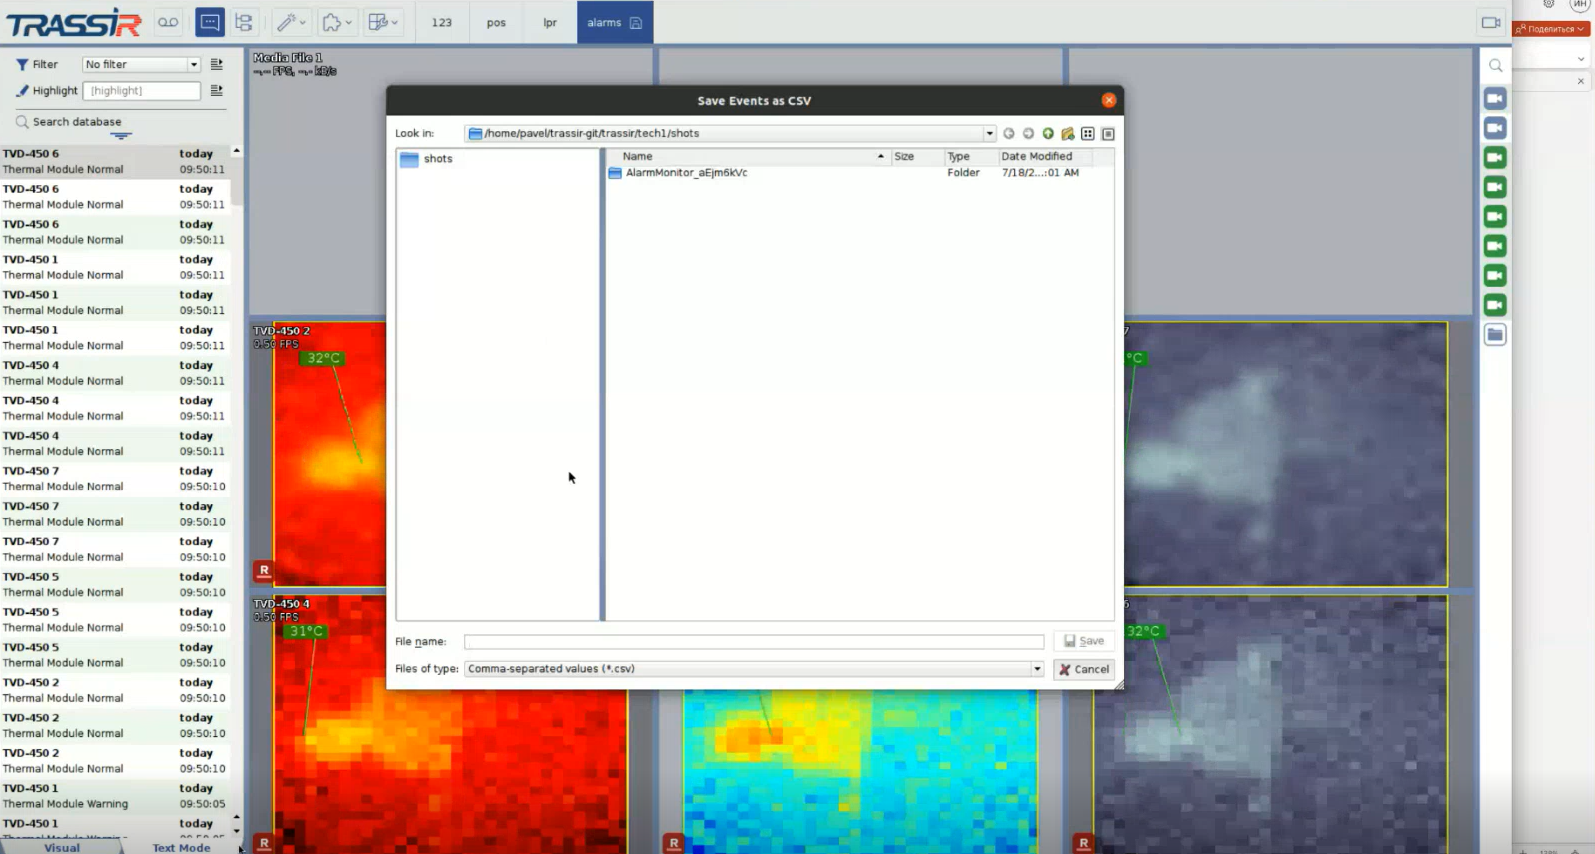Click the camera icon at toolbar right end
The width and height of the screenshot is (1595, 854).
tap(1491, 22)
